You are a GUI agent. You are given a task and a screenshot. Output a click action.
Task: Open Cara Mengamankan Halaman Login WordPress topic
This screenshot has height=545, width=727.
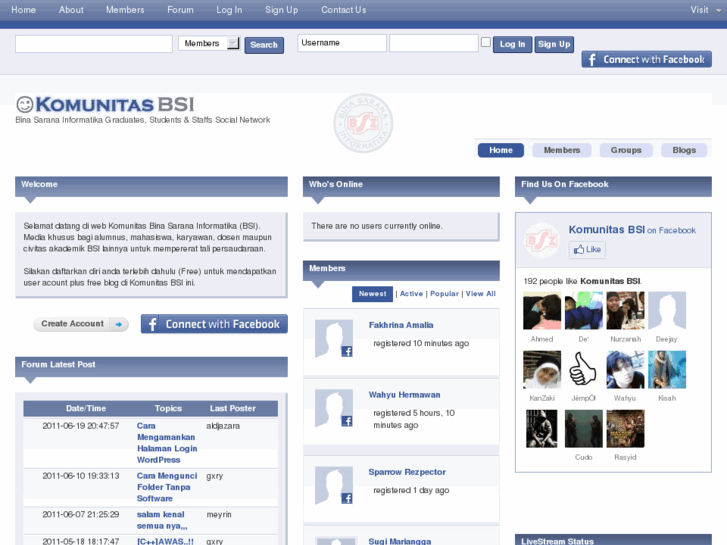167,442
